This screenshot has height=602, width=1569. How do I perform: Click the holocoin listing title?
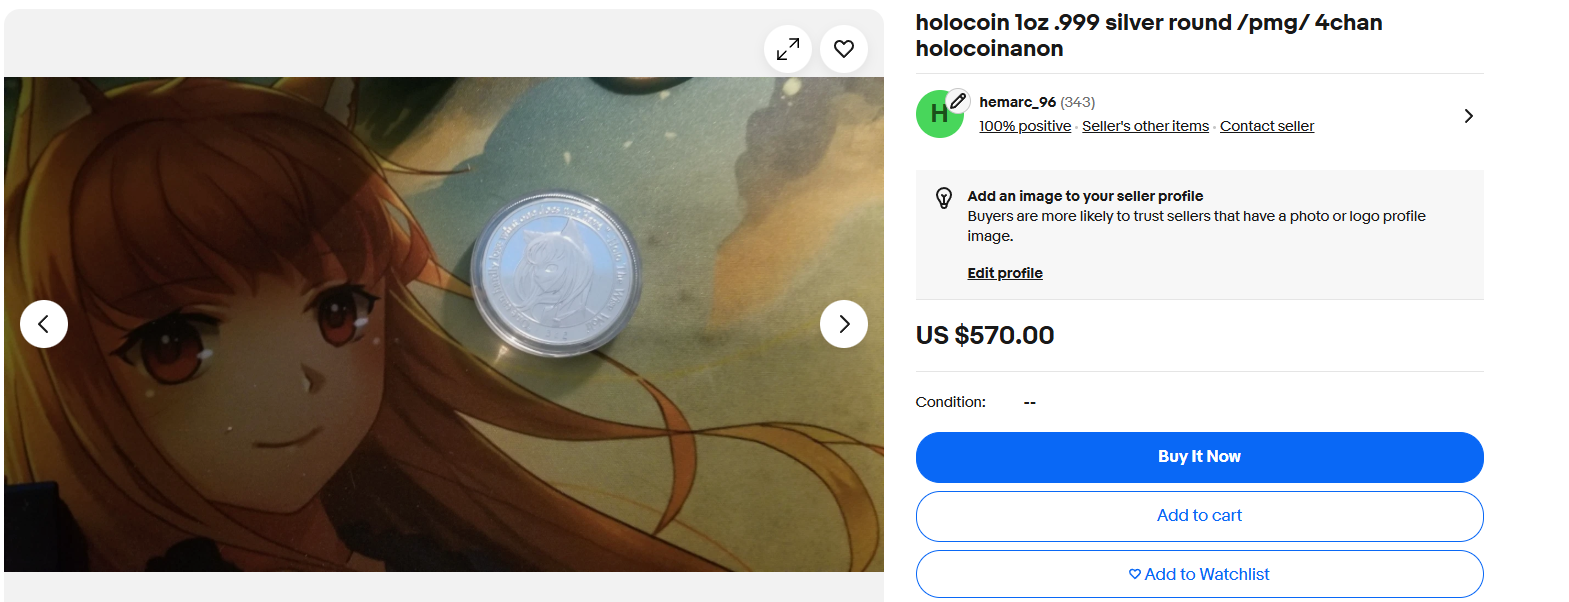click(x=1149, y=35)
